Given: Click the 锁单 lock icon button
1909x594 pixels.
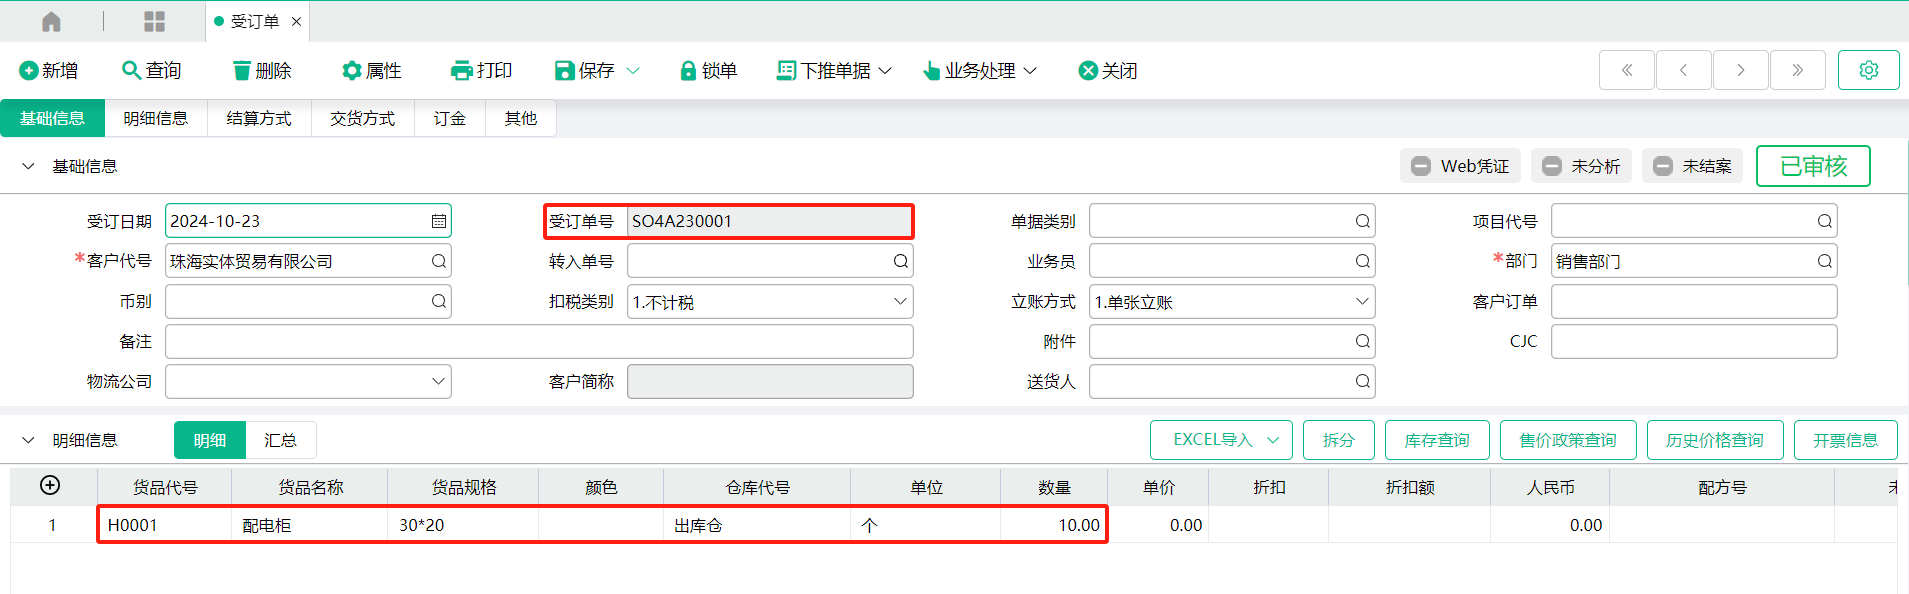Looking at the screenshot, I should point(688,70).
